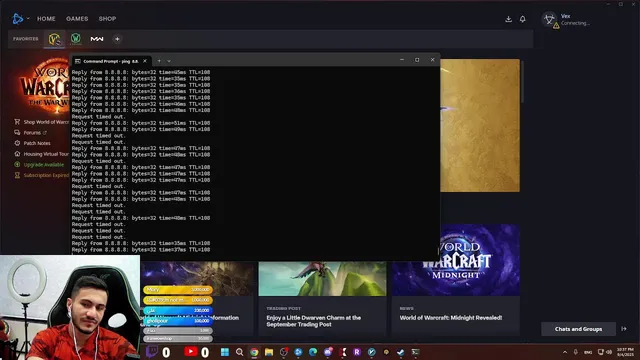This screenshot has height=360, width=640.
Task: Click the first 'Request timed out.' line
Action: point(99,117)
